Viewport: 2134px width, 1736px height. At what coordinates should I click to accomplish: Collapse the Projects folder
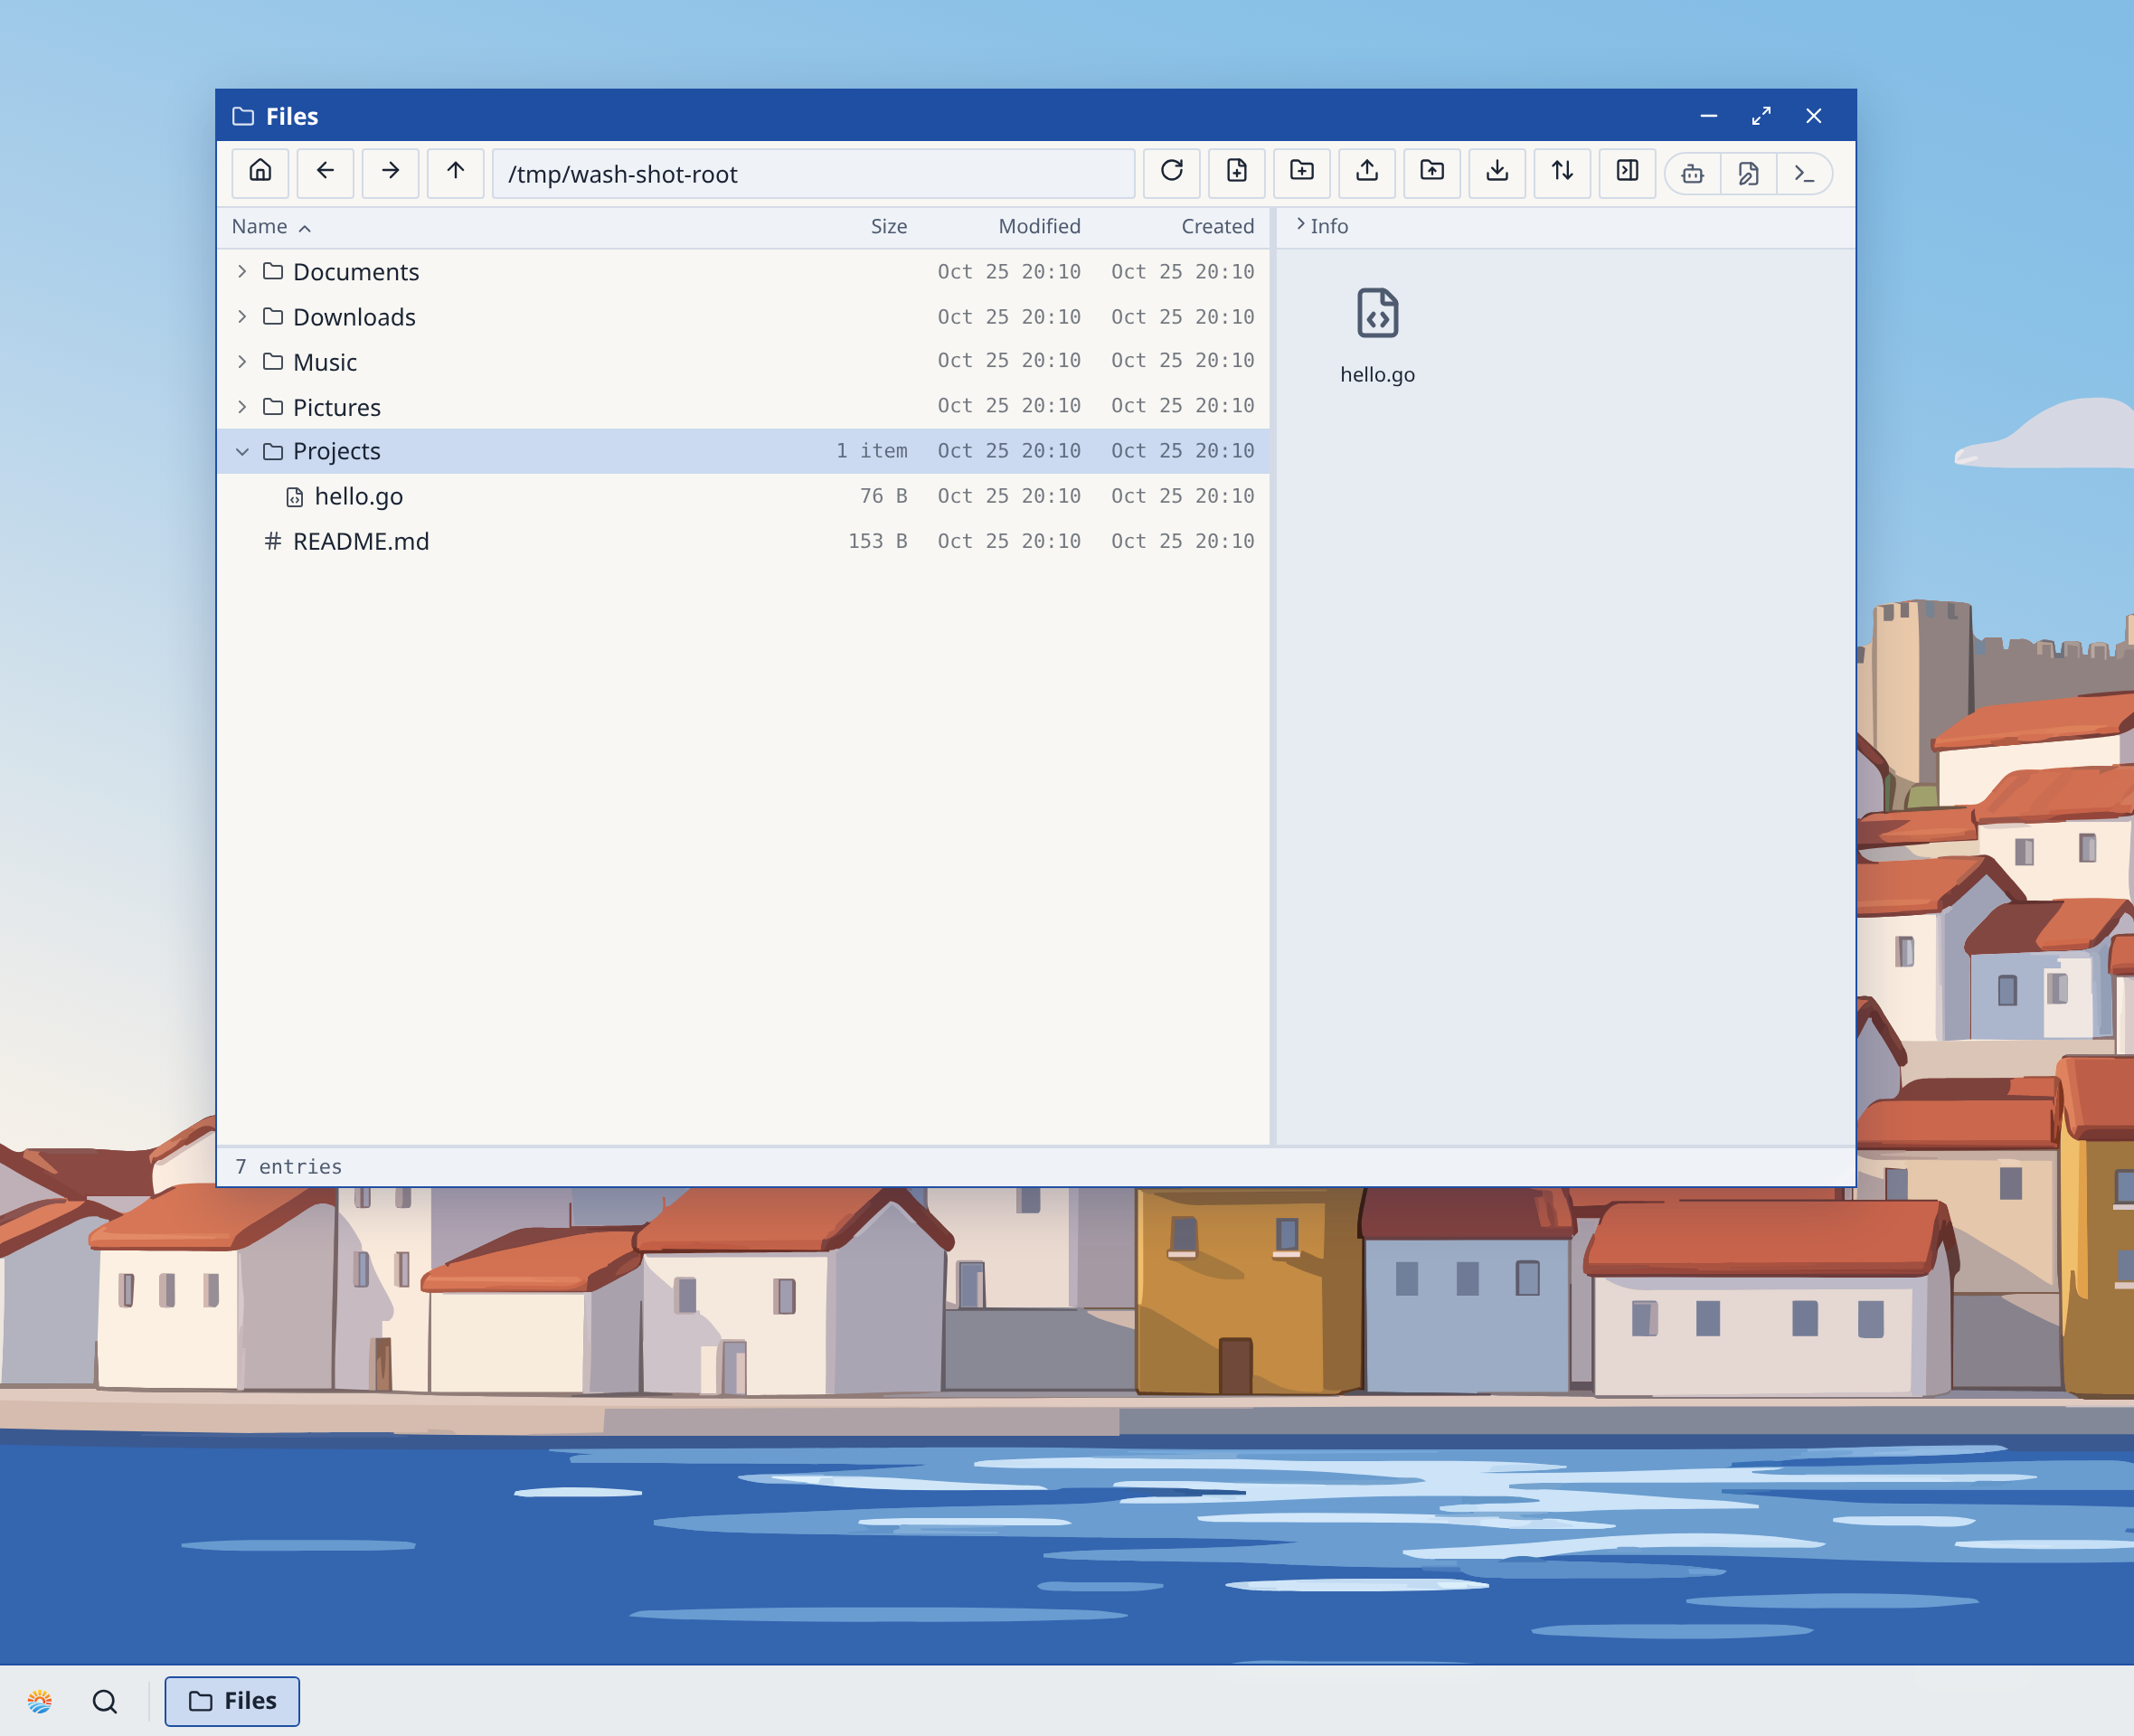(x=242, y=452)
